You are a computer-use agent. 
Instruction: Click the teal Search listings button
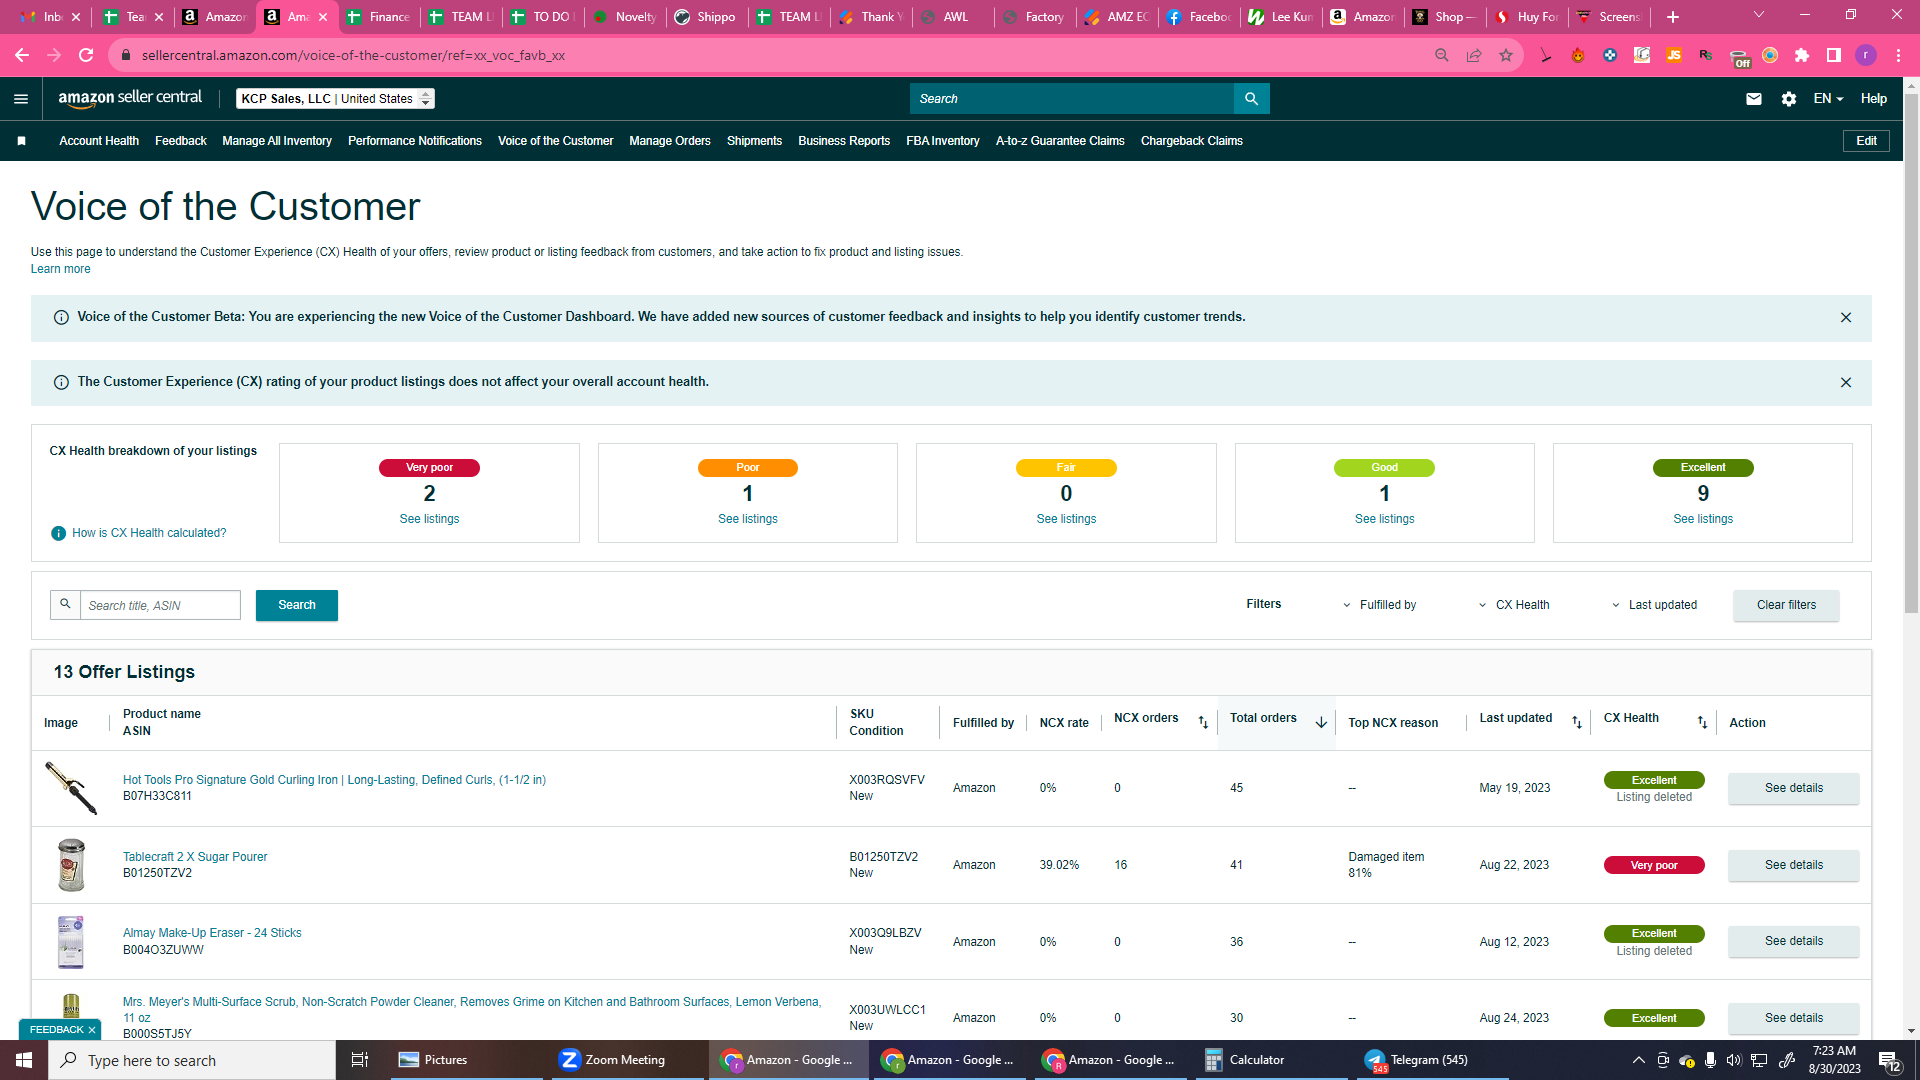(297, 605)
